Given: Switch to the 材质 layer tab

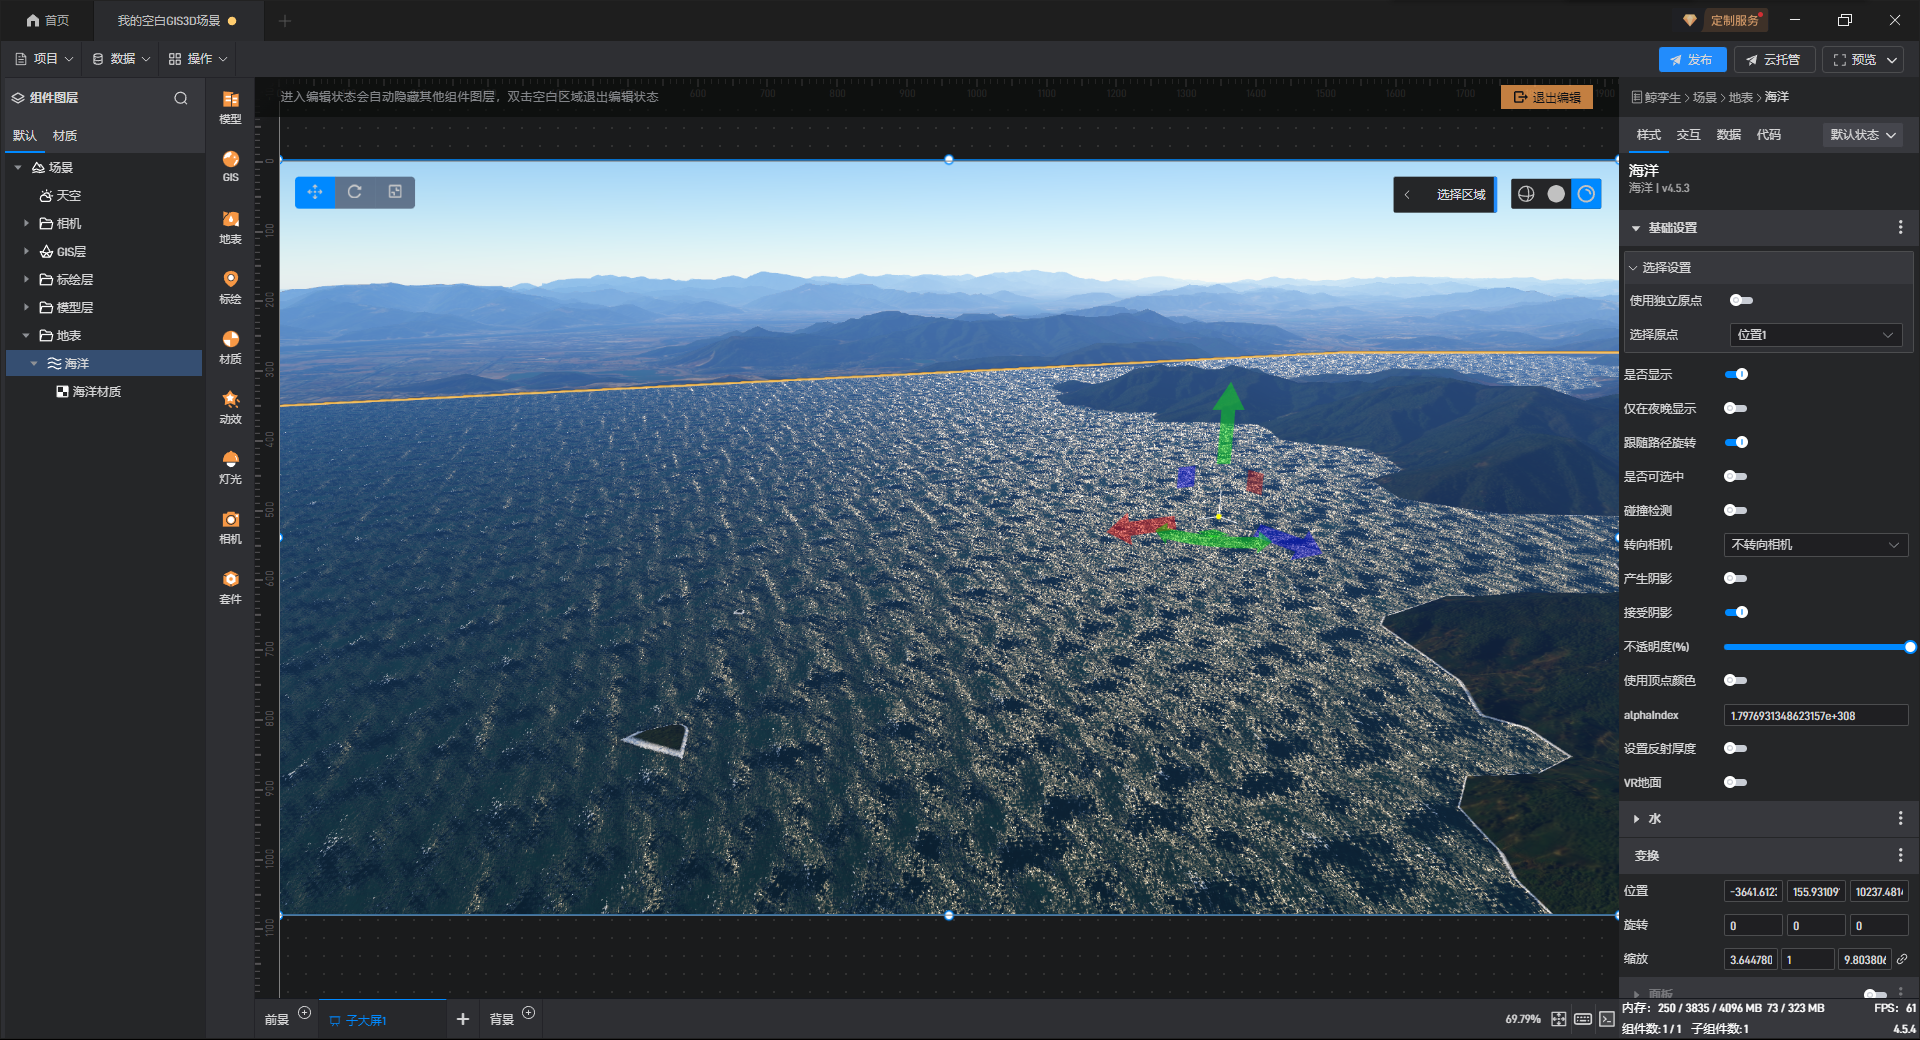Looking at the screenshot, I should coord(65,136).
